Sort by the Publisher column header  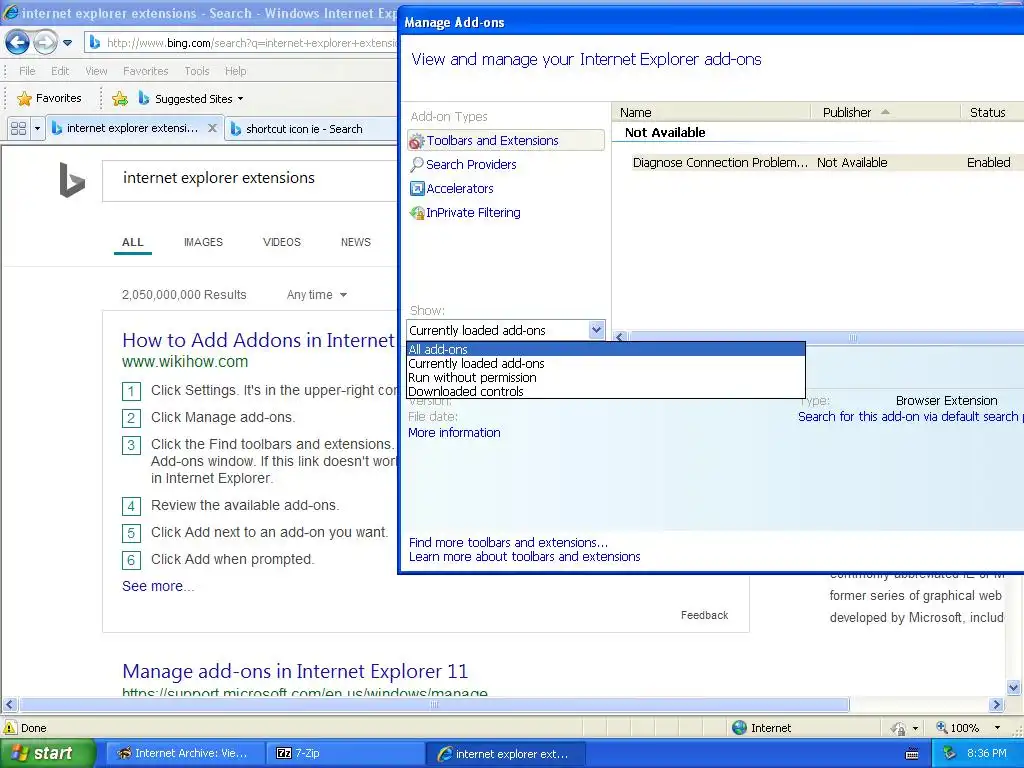click(x=886, y=112)
